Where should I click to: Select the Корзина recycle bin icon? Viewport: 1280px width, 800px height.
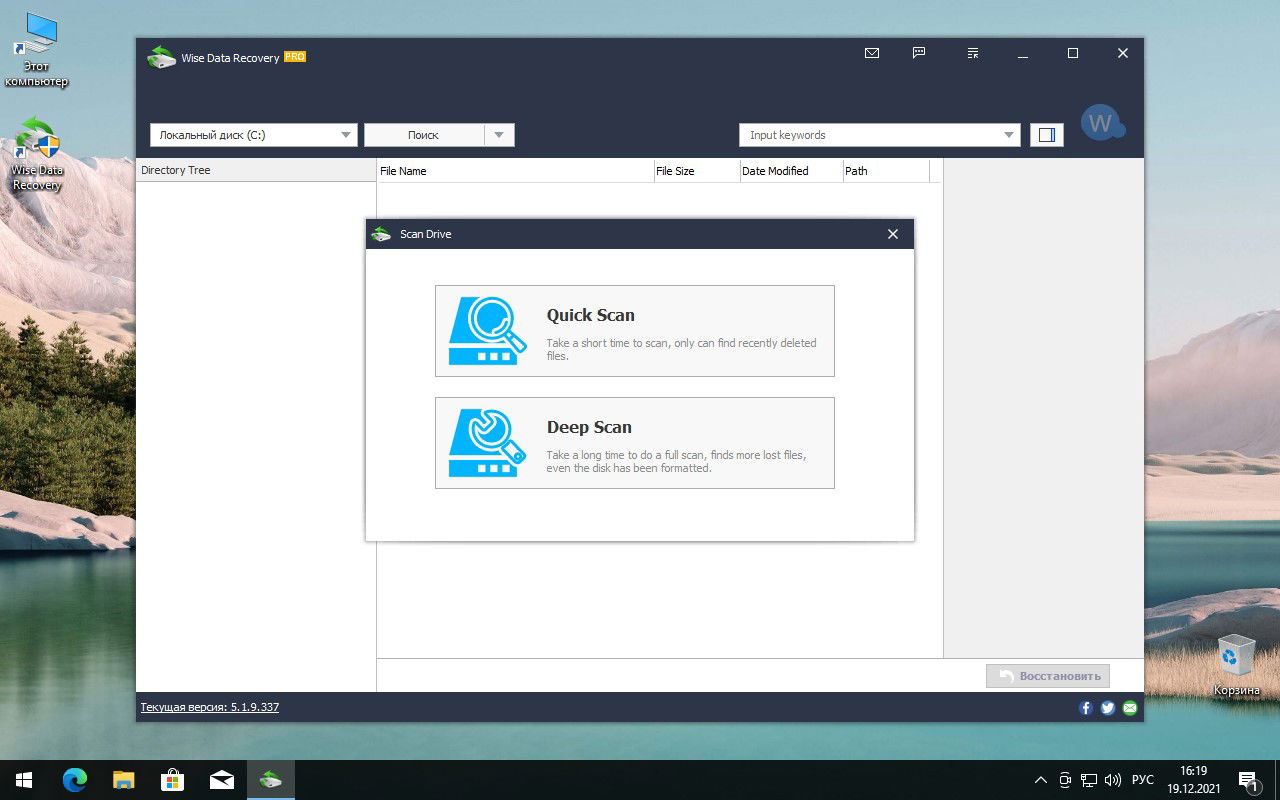point(1237,665)
